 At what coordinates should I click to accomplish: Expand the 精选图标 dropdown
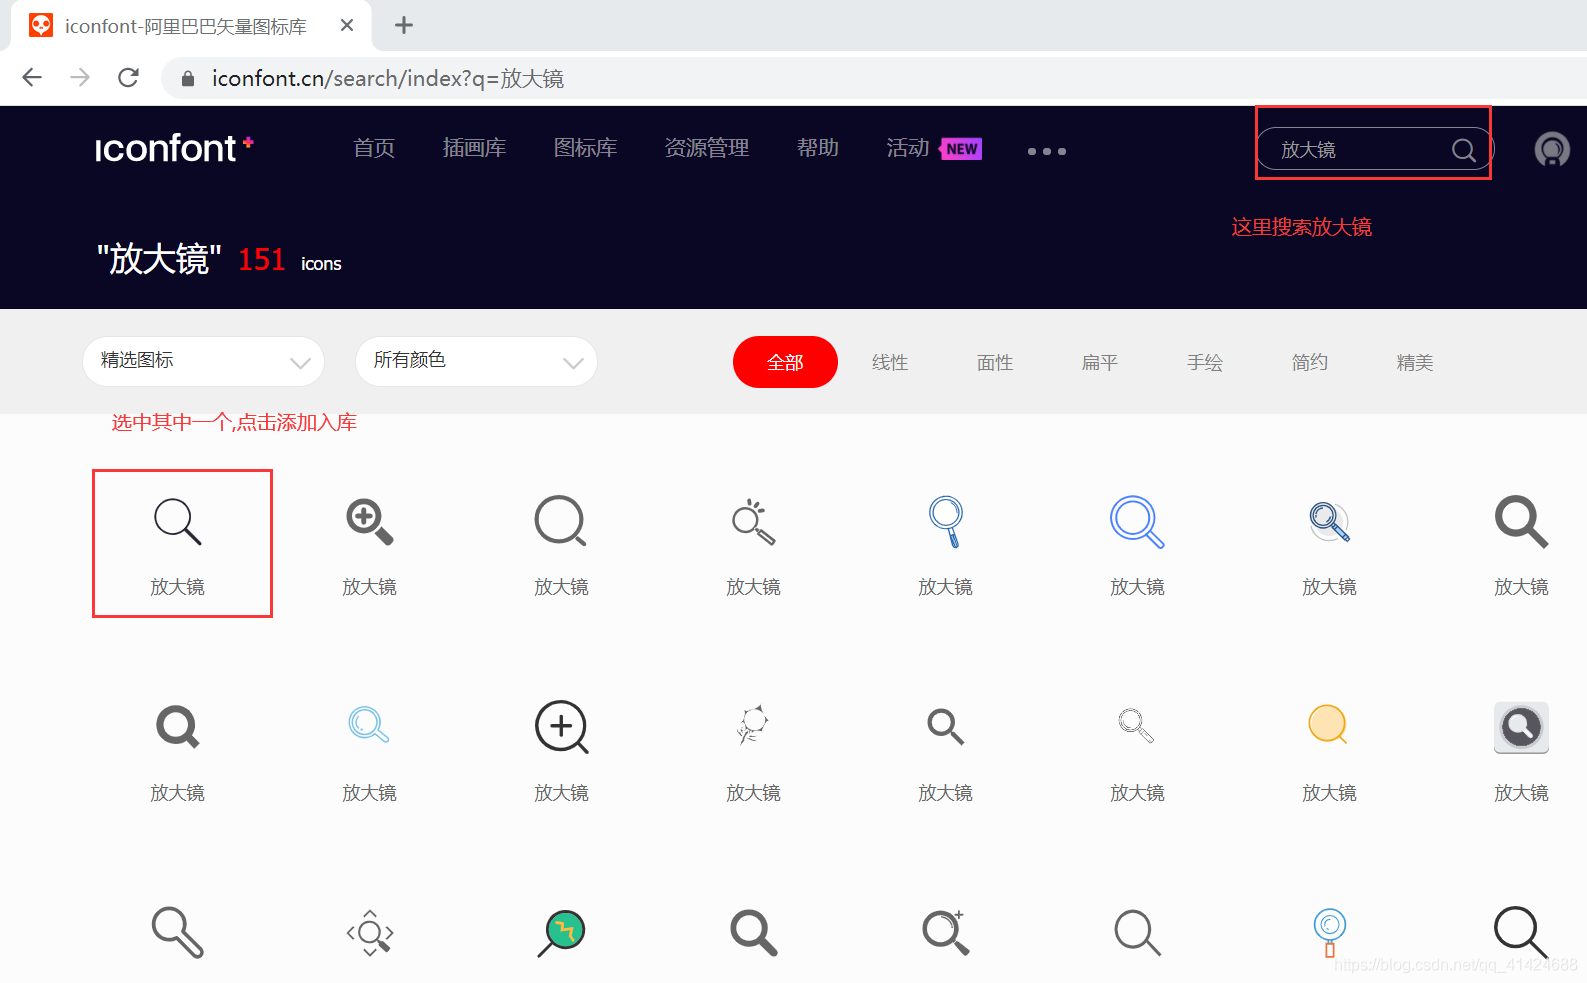pyautogui.click(x=204, y=361)
